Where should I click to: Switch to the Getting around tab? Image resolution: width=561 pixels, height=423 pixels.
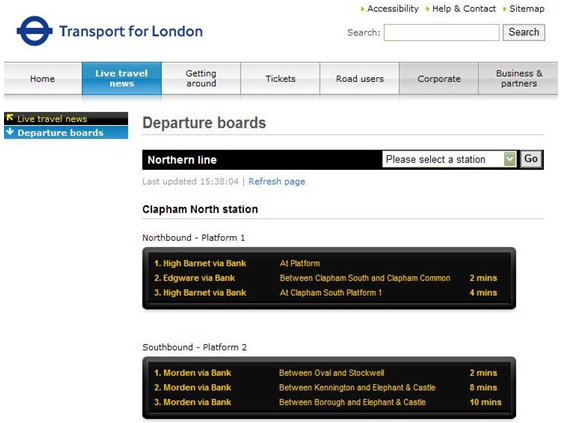pyautogui.click(x=201, y=78)
